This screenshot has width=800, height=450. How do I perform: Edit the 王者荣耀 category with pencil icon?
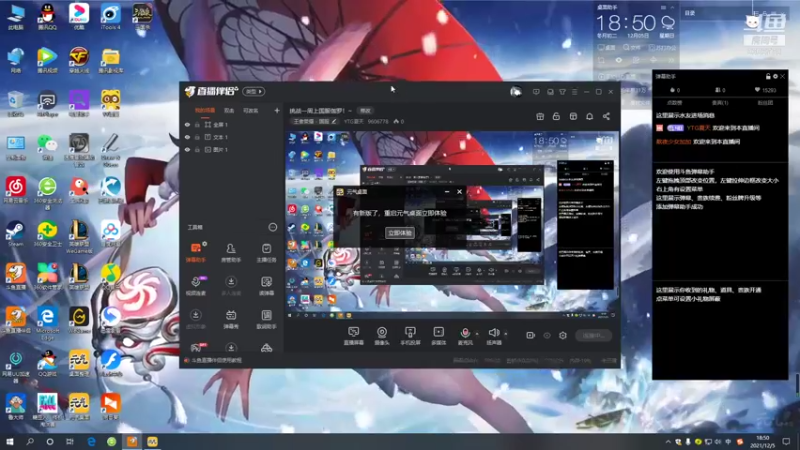334,121
